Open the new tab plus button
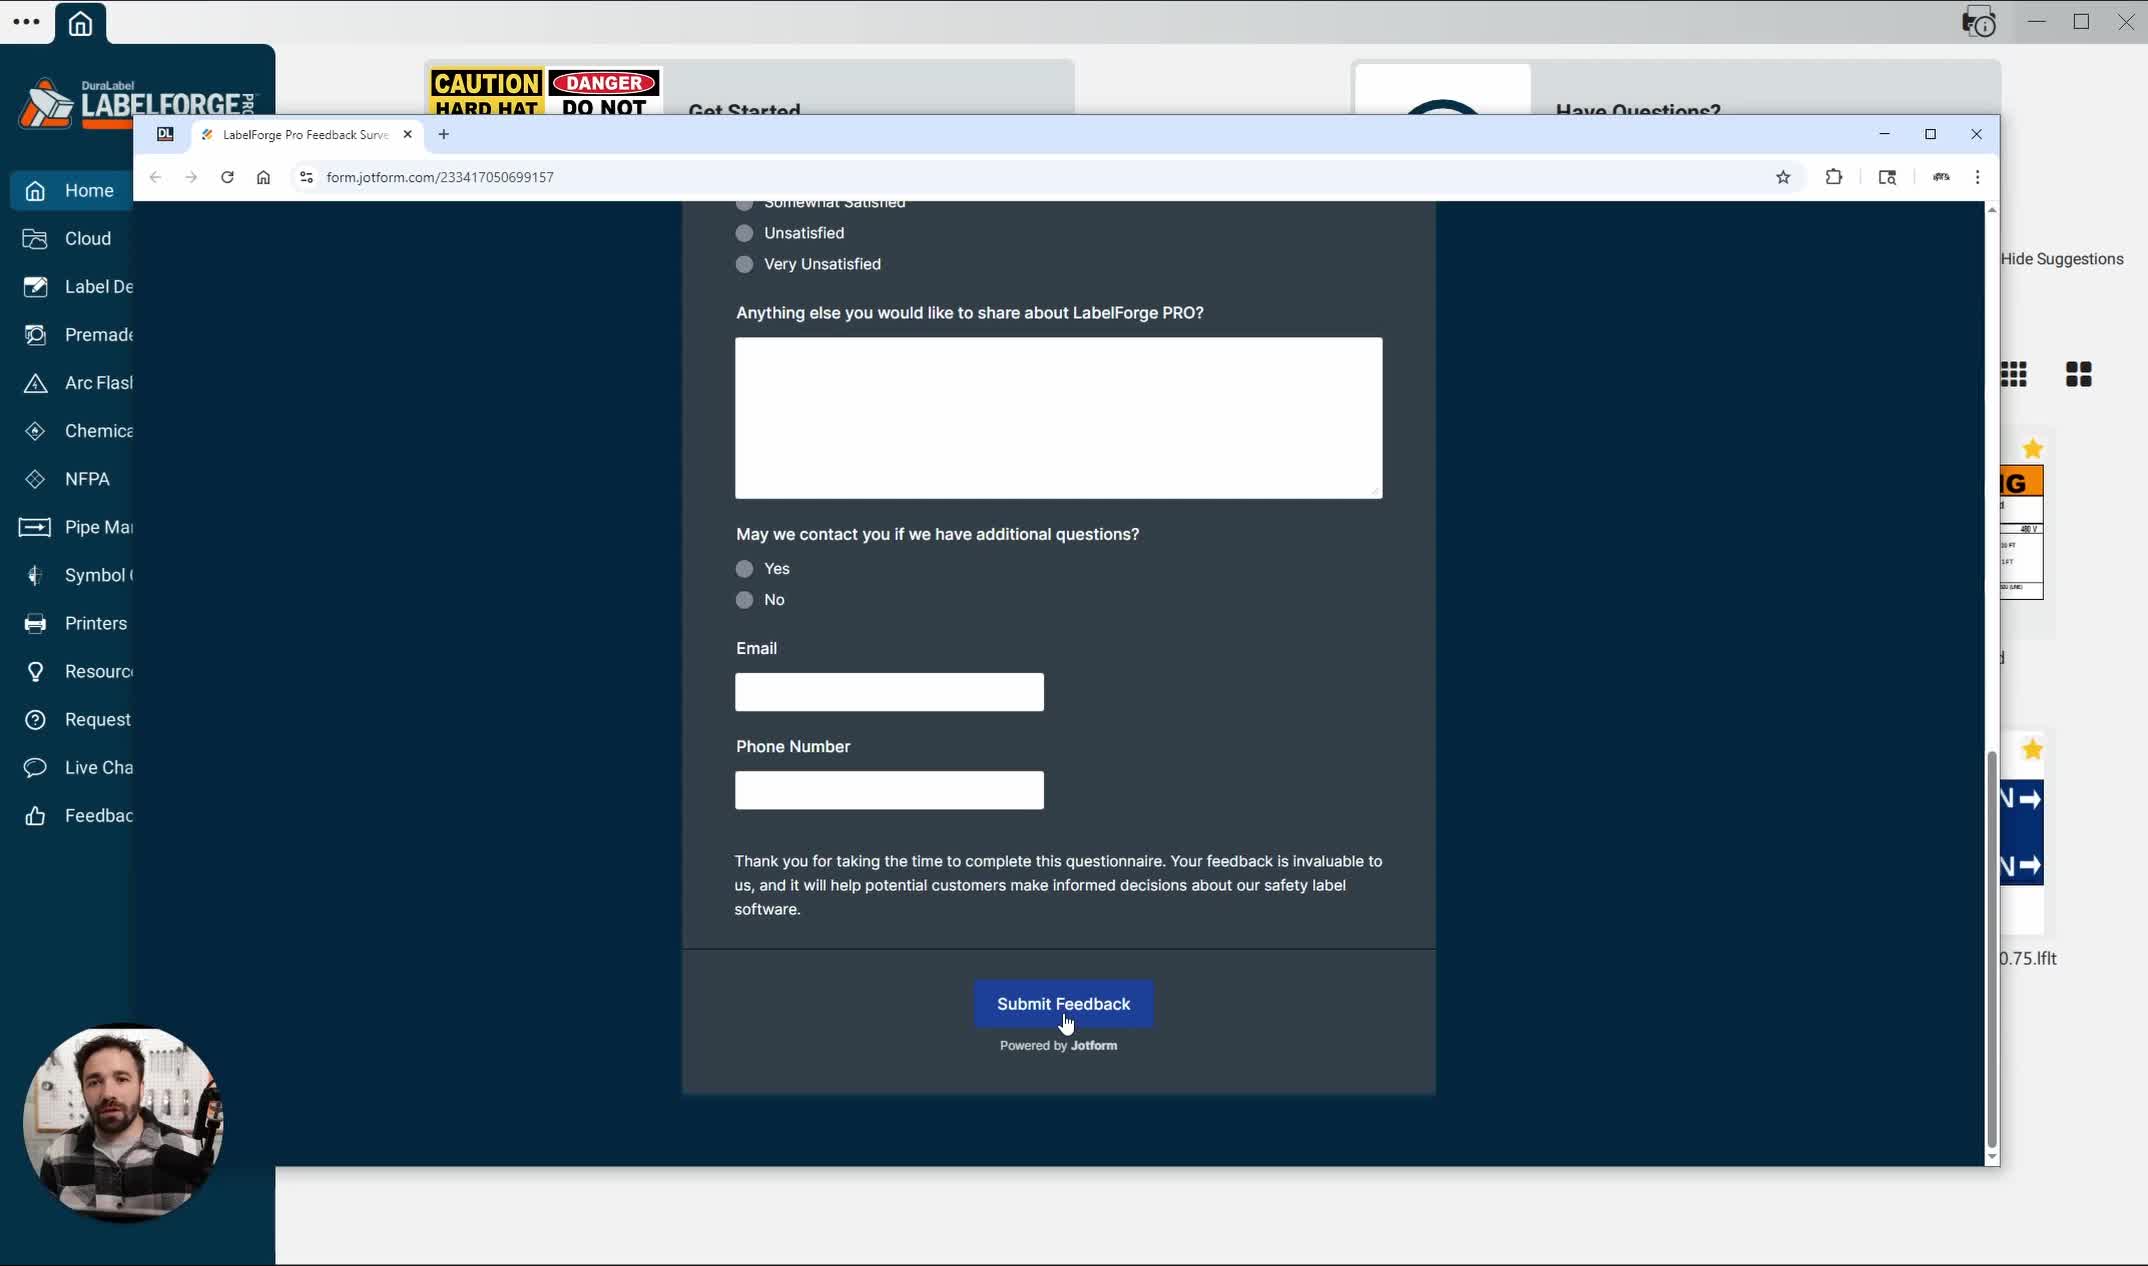This screenshot has width=2148, height=1266. click(x=444, y=134)
